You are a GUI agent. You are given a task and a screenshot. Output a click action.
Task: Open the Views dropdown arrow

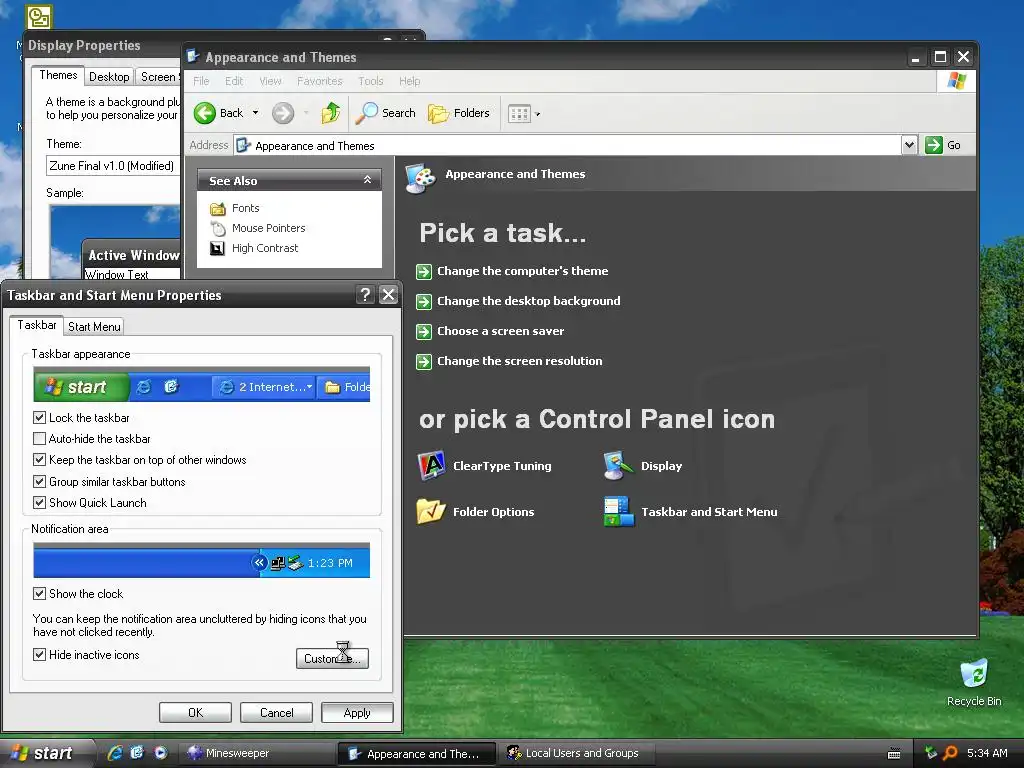pos(537,114)
